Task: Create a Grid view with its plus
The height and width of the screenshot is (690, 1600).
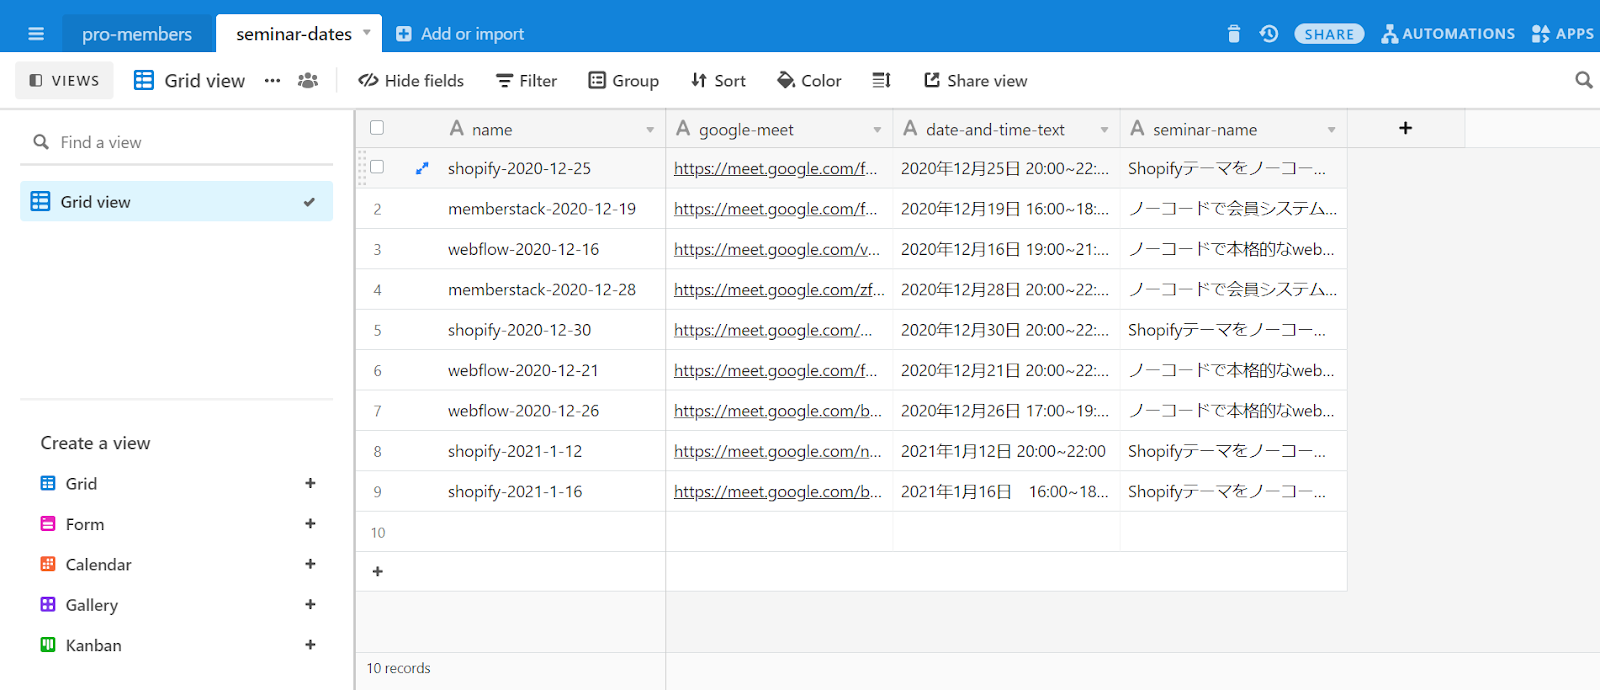Action: pos(310,483)
